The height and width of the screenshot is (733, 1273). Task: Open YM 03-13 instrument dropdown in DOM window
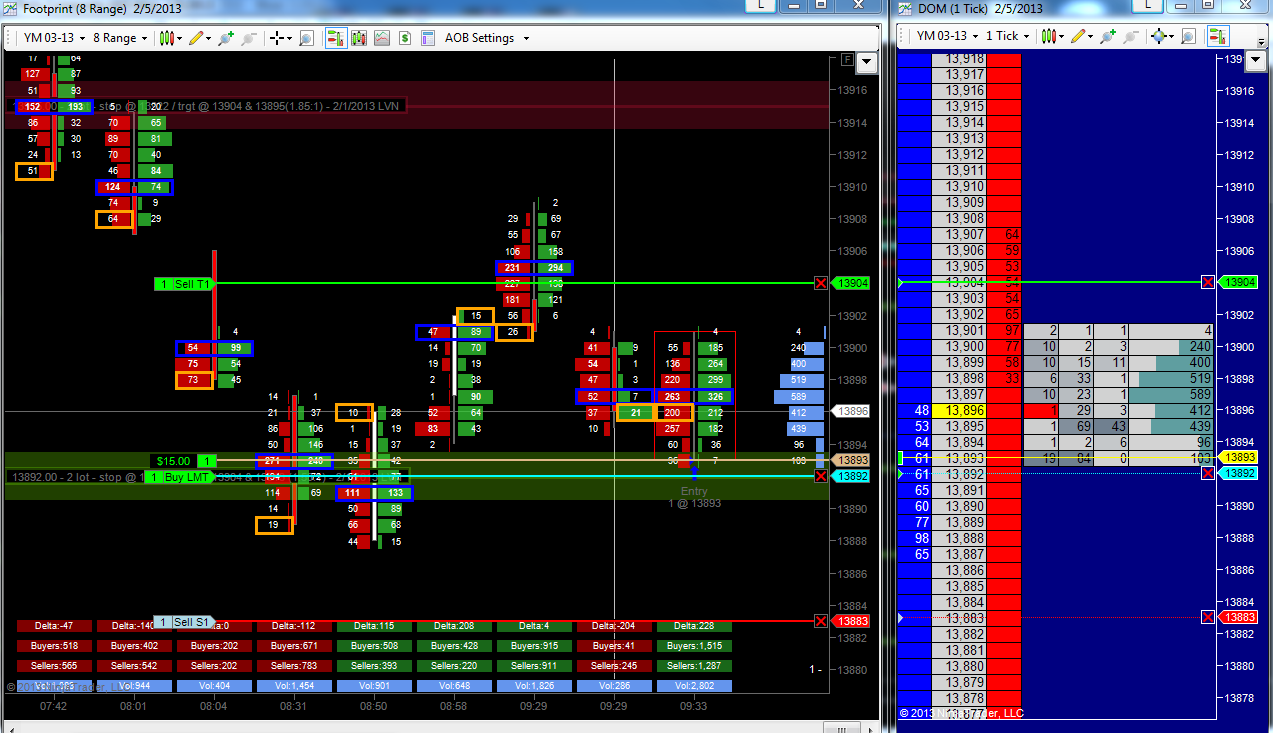tap(946, 35)
